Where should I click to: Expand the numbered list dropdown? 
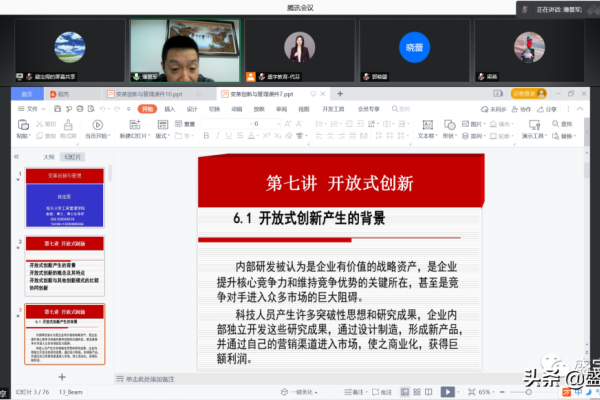pyautogui.click(x=340, y=124)
